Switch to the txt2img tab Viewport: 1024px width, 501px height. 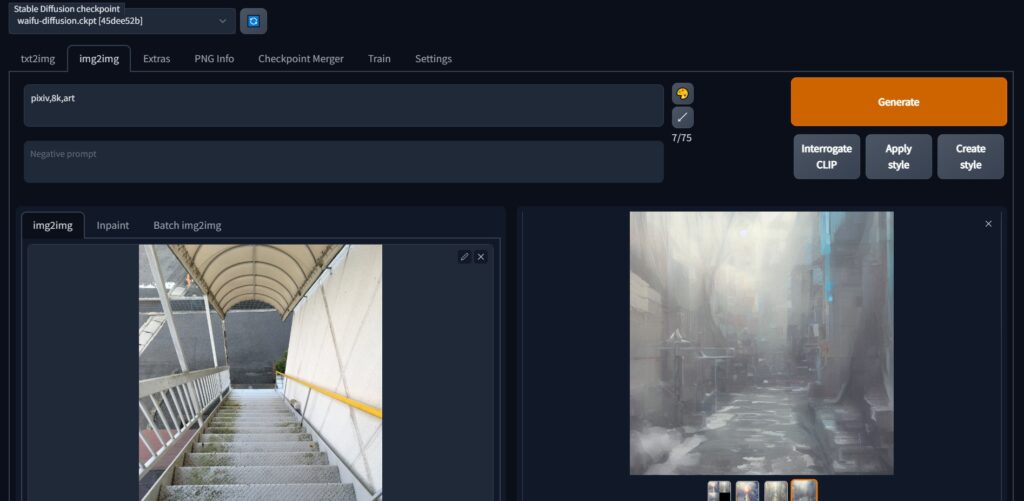[x=37, y=59]
